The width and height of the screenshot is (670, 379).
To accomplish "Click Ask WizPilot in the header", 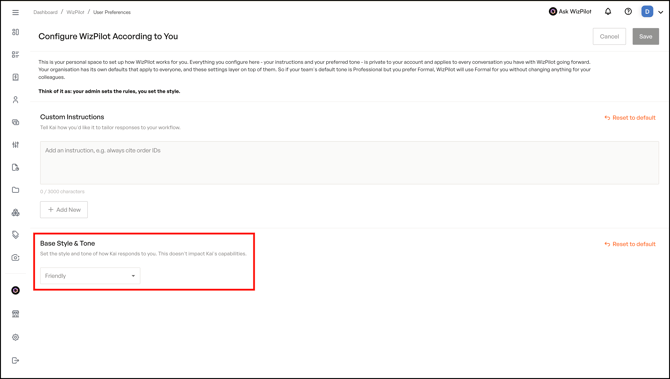I will pos(570,12).
